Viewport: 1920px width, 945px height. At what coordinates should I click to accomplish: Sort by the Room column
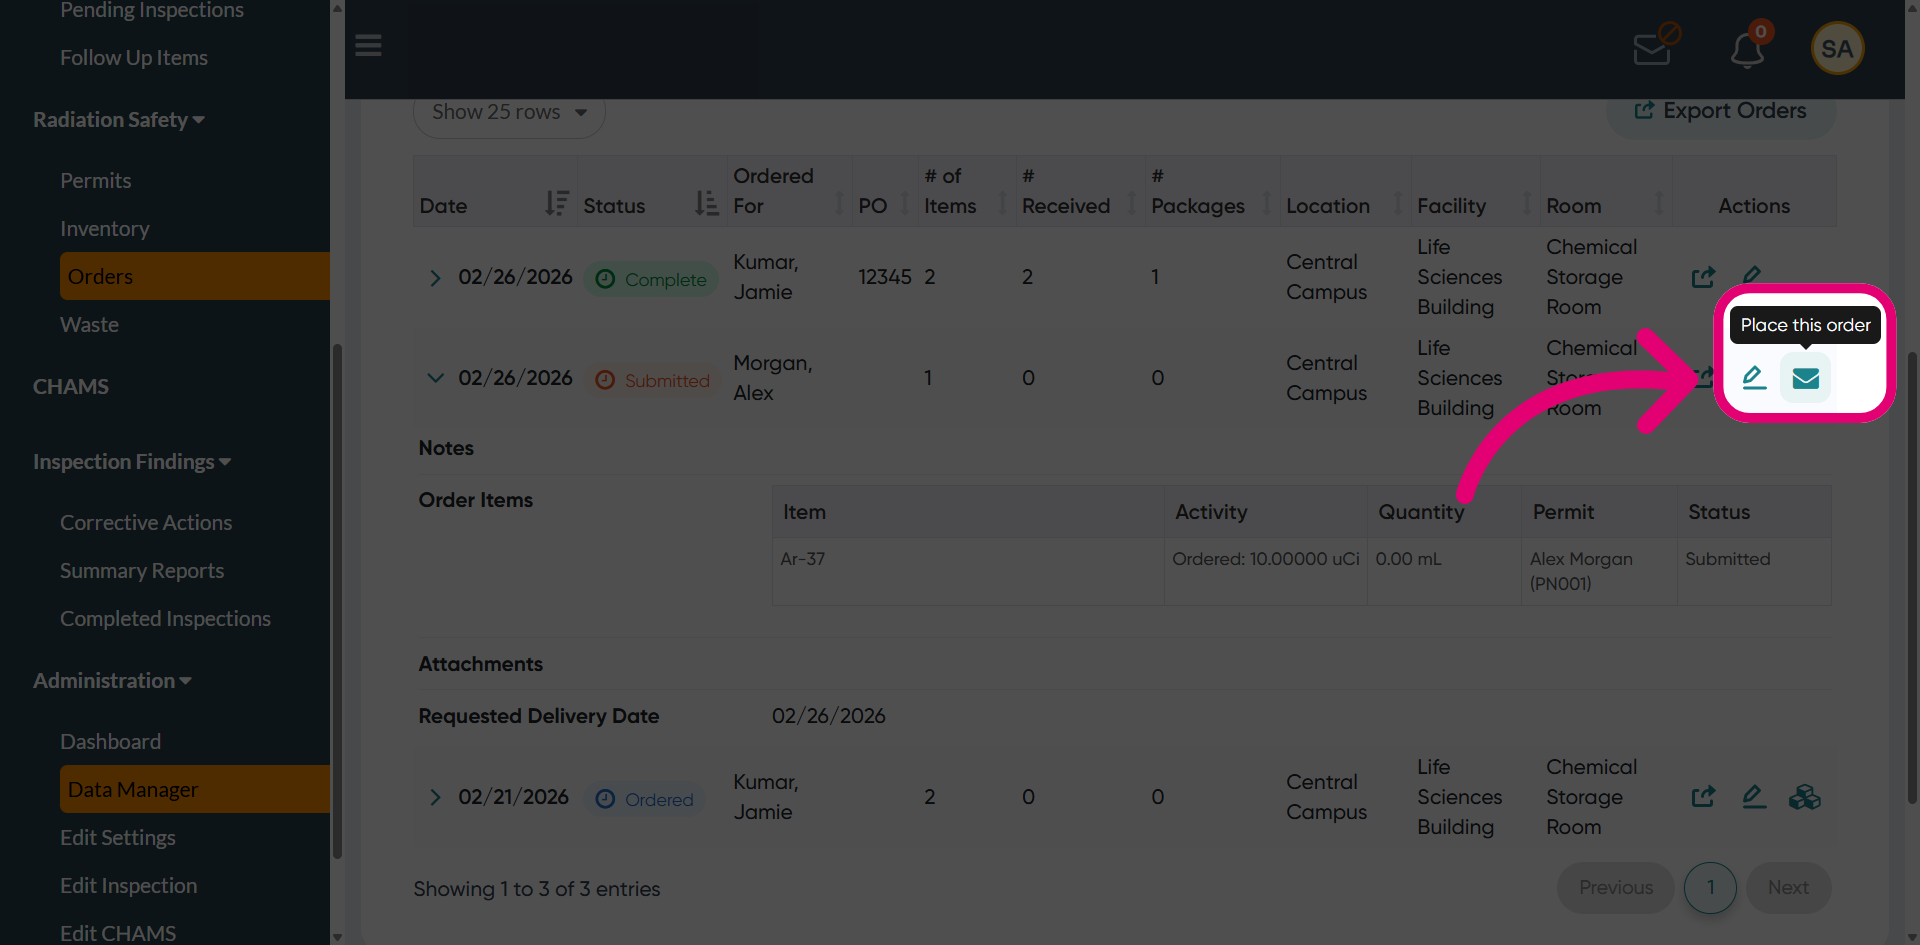[x=1606, y=191]
